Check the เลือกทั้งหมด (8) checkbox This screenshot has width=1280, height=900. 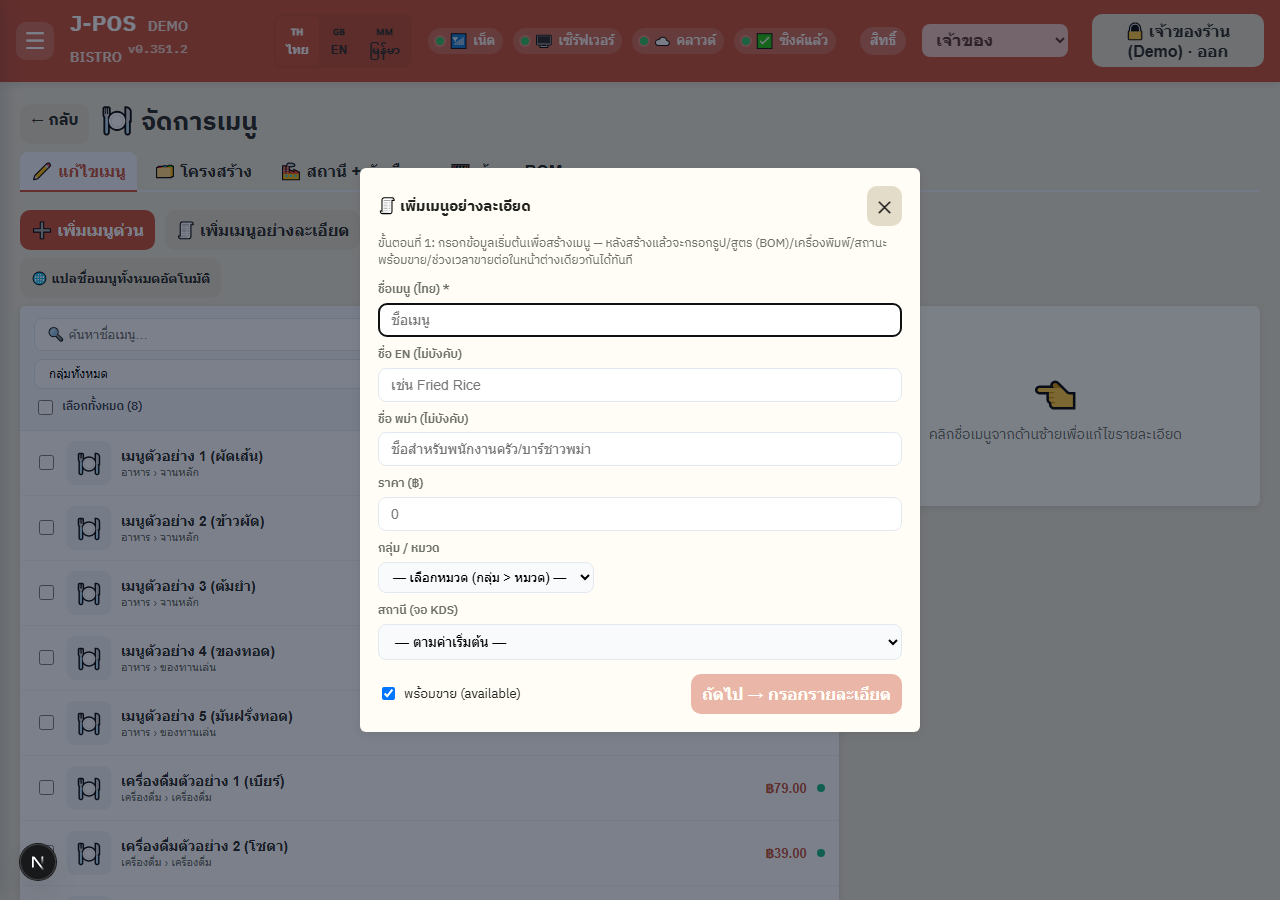pyautogui.click(x=45, y=407)
